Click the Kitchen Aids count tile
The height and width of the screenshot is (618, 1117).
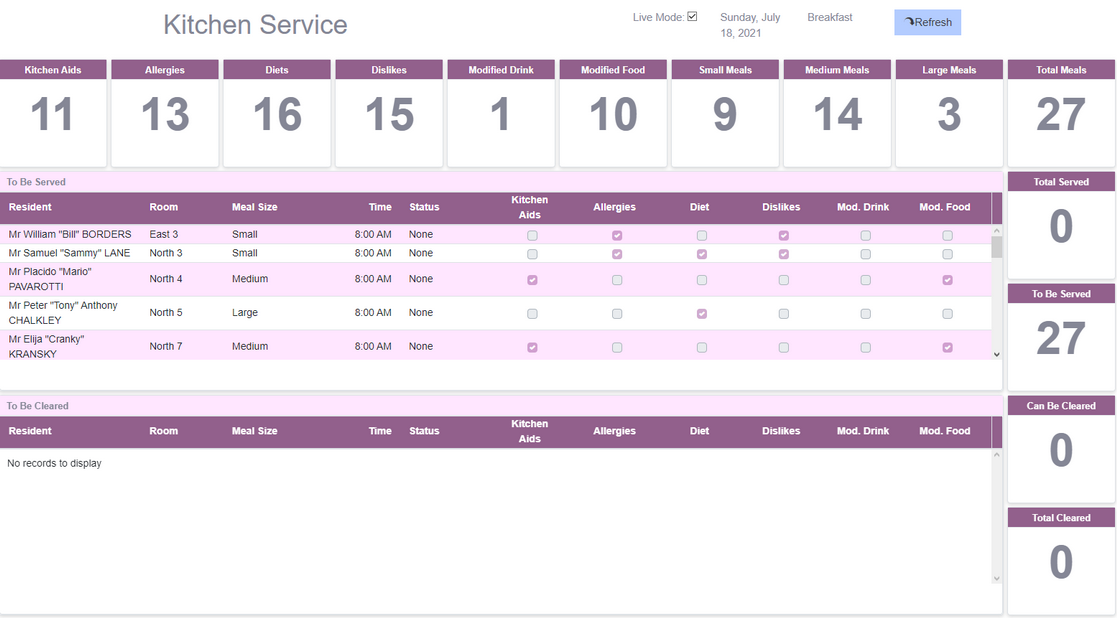coord(53,113)
